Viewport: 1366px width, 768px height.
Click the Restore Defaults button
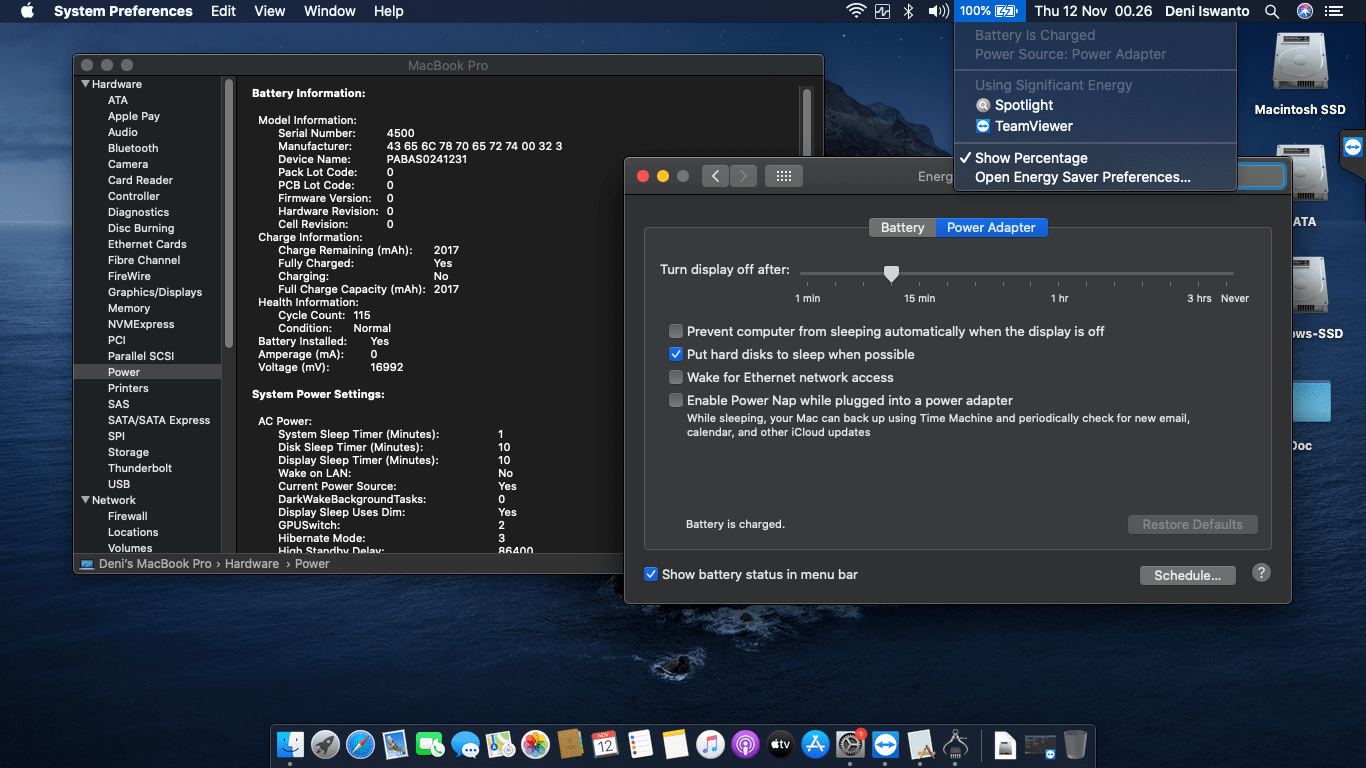[1192, 524]
